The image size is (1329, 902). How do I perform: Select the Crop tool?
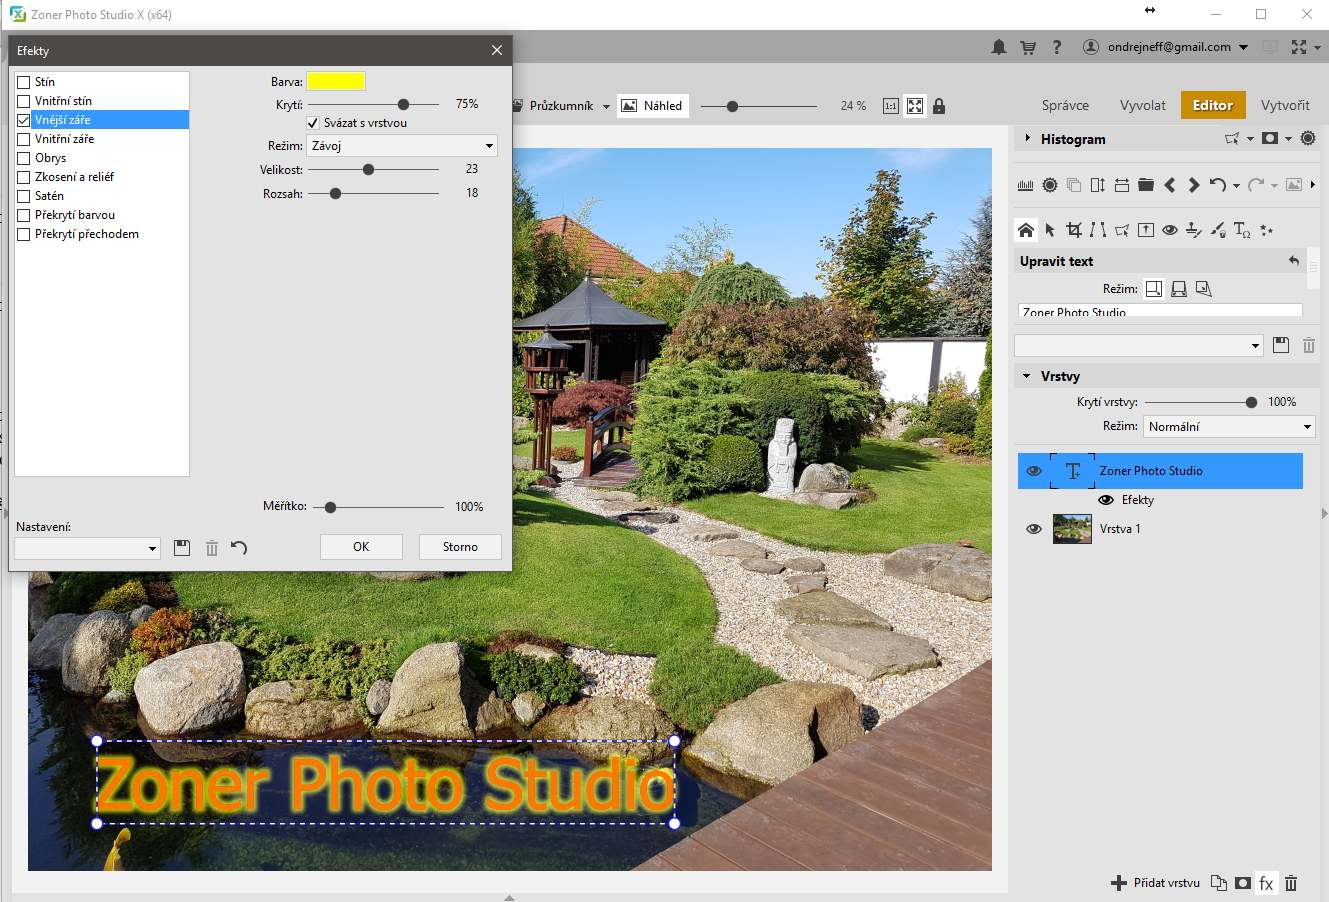click(x=1074, y=230)
